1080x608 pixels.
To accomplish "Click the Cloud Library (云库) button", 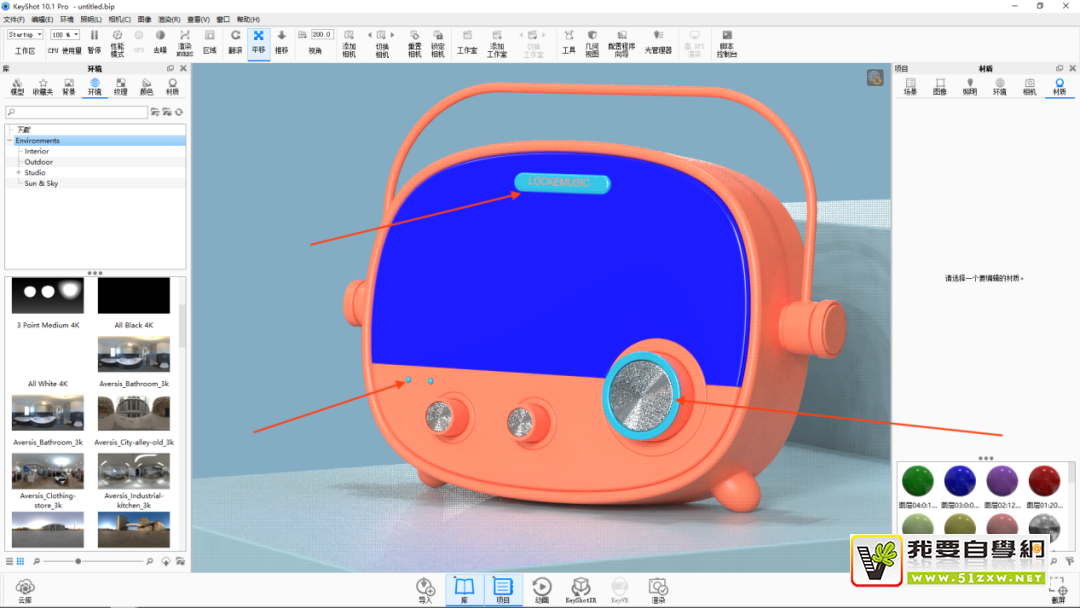I will click(x=25, y=589).
